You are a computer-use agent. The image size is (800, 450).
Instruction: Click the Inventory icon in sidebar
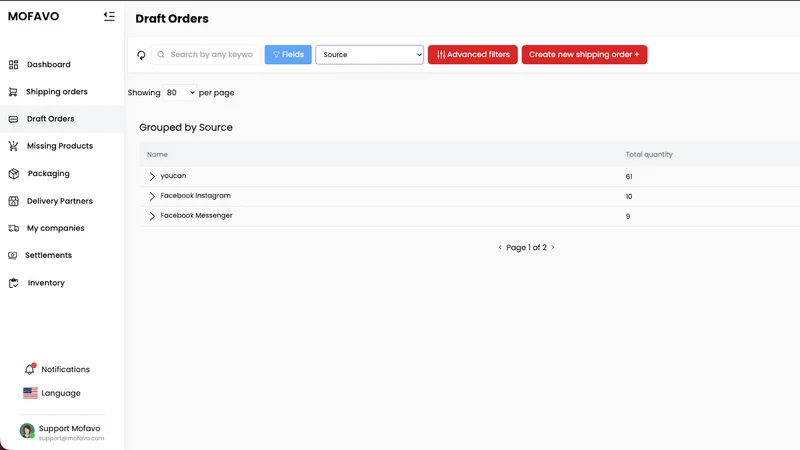click(14, 283)
